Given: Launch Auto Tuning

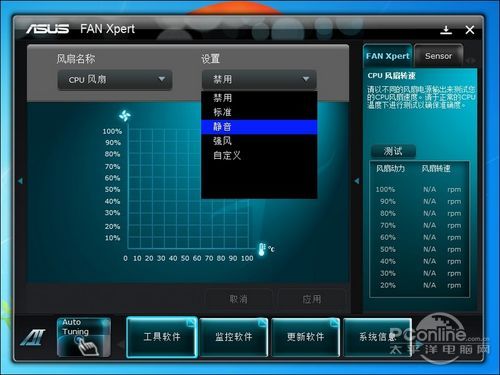Looking at the screenshot, I should coord(83,337).
